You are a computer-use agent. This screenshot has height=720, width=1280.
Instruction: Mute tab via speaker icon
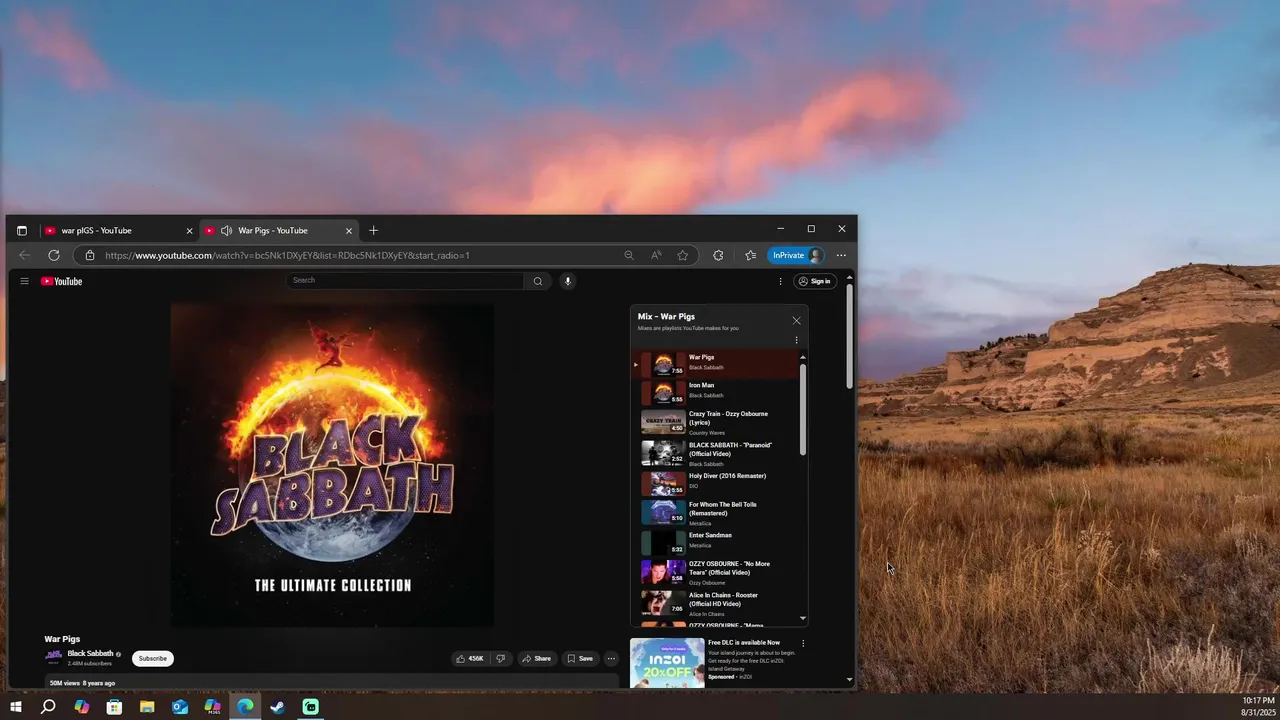tap(226, 231)
